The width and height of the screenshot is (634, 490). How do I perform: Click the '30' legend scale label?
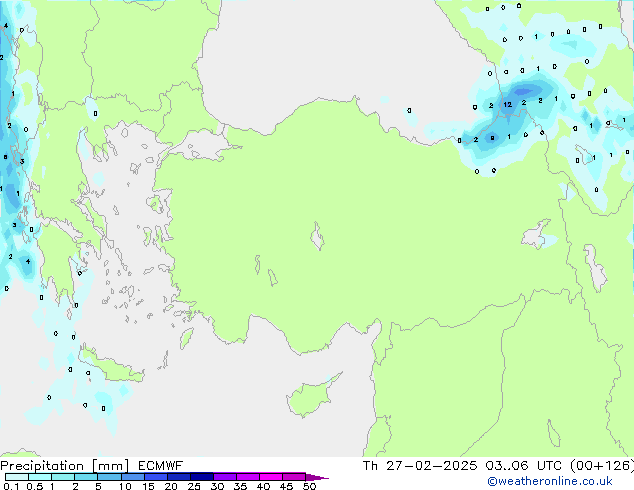217,486
